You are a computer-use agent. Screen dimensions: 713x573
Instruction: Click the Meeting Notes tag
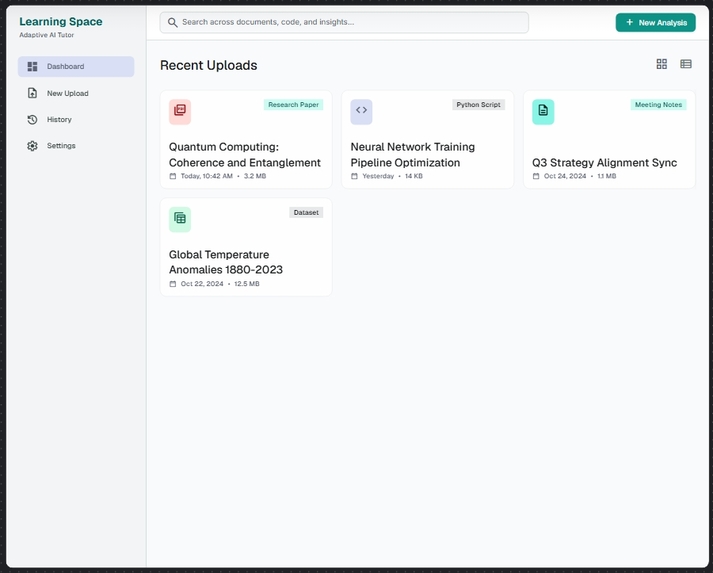point(658,105)
